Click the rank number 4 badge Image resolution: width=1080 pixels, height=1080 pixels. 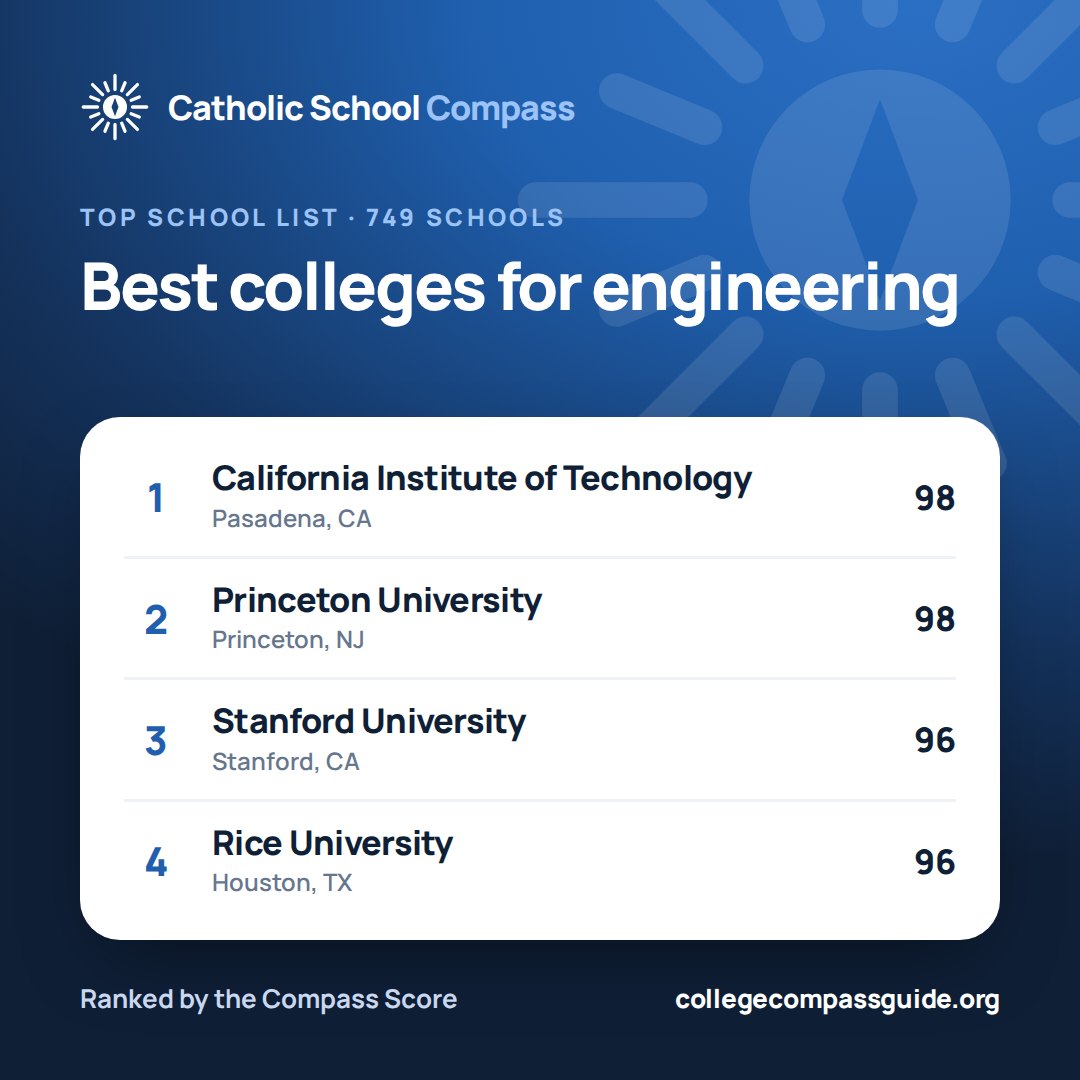(156, 862)
